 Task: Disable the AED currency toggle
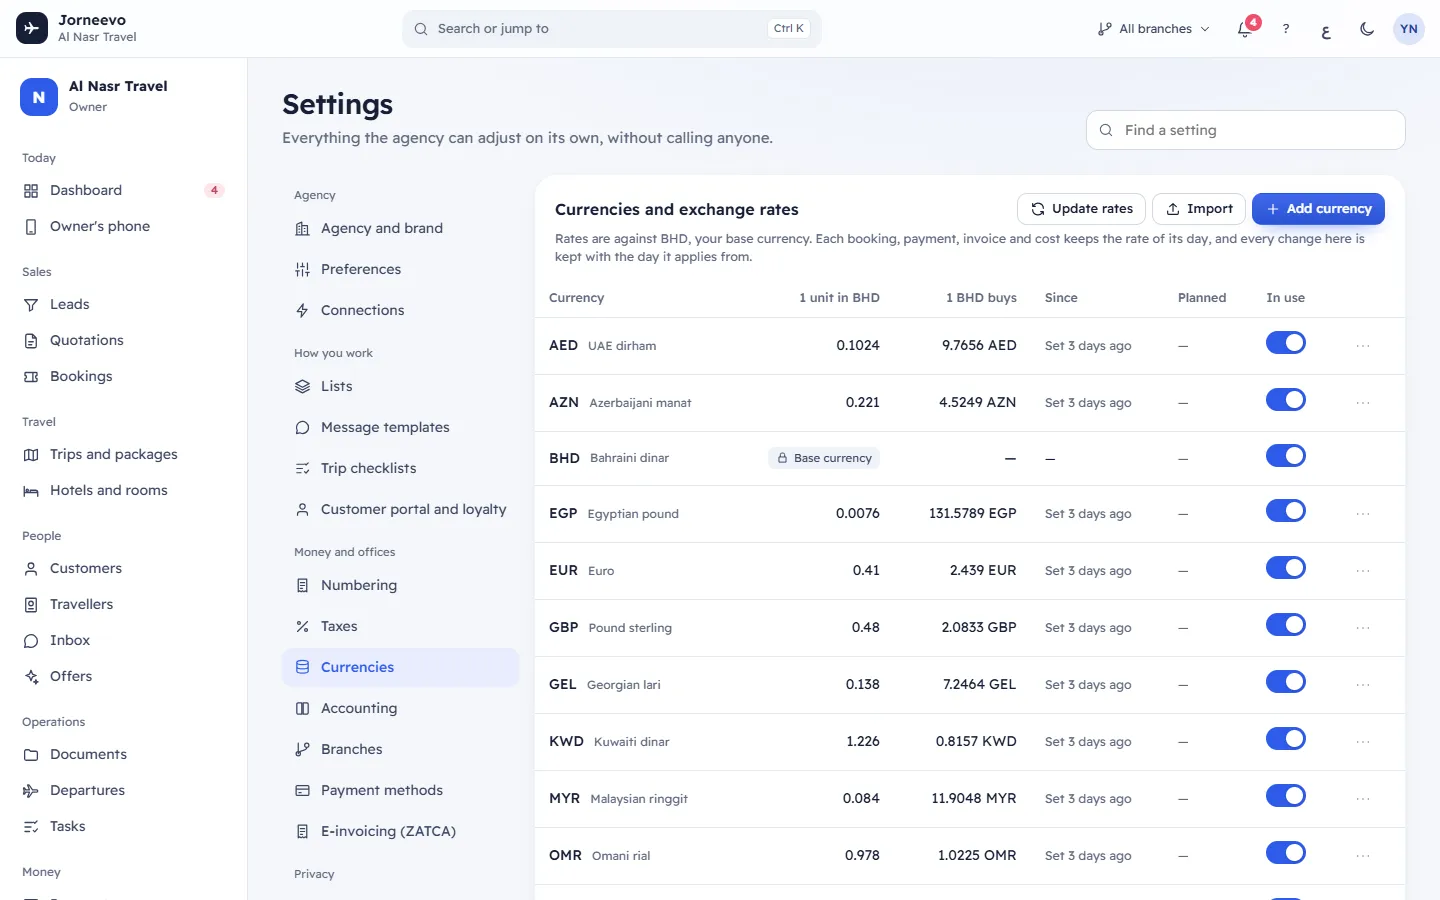click(1286, 343)
